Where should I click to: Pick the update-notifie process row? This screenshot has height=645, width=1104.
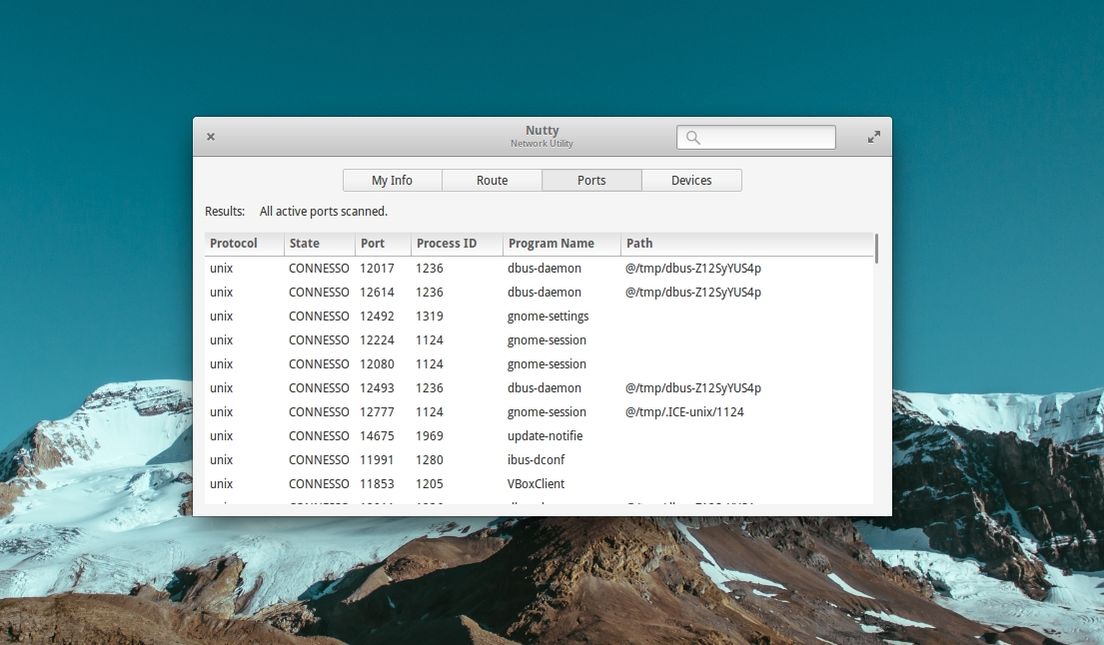coord(545,436)
